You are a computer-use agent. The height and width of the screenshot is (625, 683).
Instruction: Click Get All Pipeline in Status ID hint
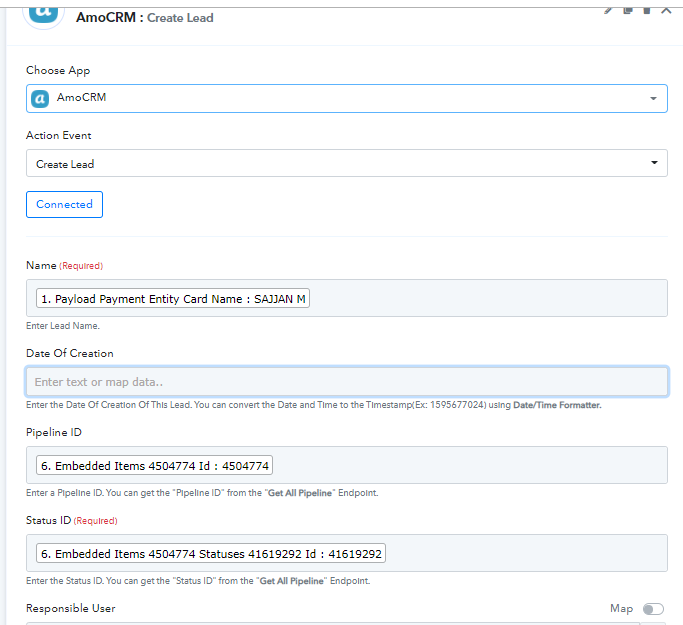291,581
